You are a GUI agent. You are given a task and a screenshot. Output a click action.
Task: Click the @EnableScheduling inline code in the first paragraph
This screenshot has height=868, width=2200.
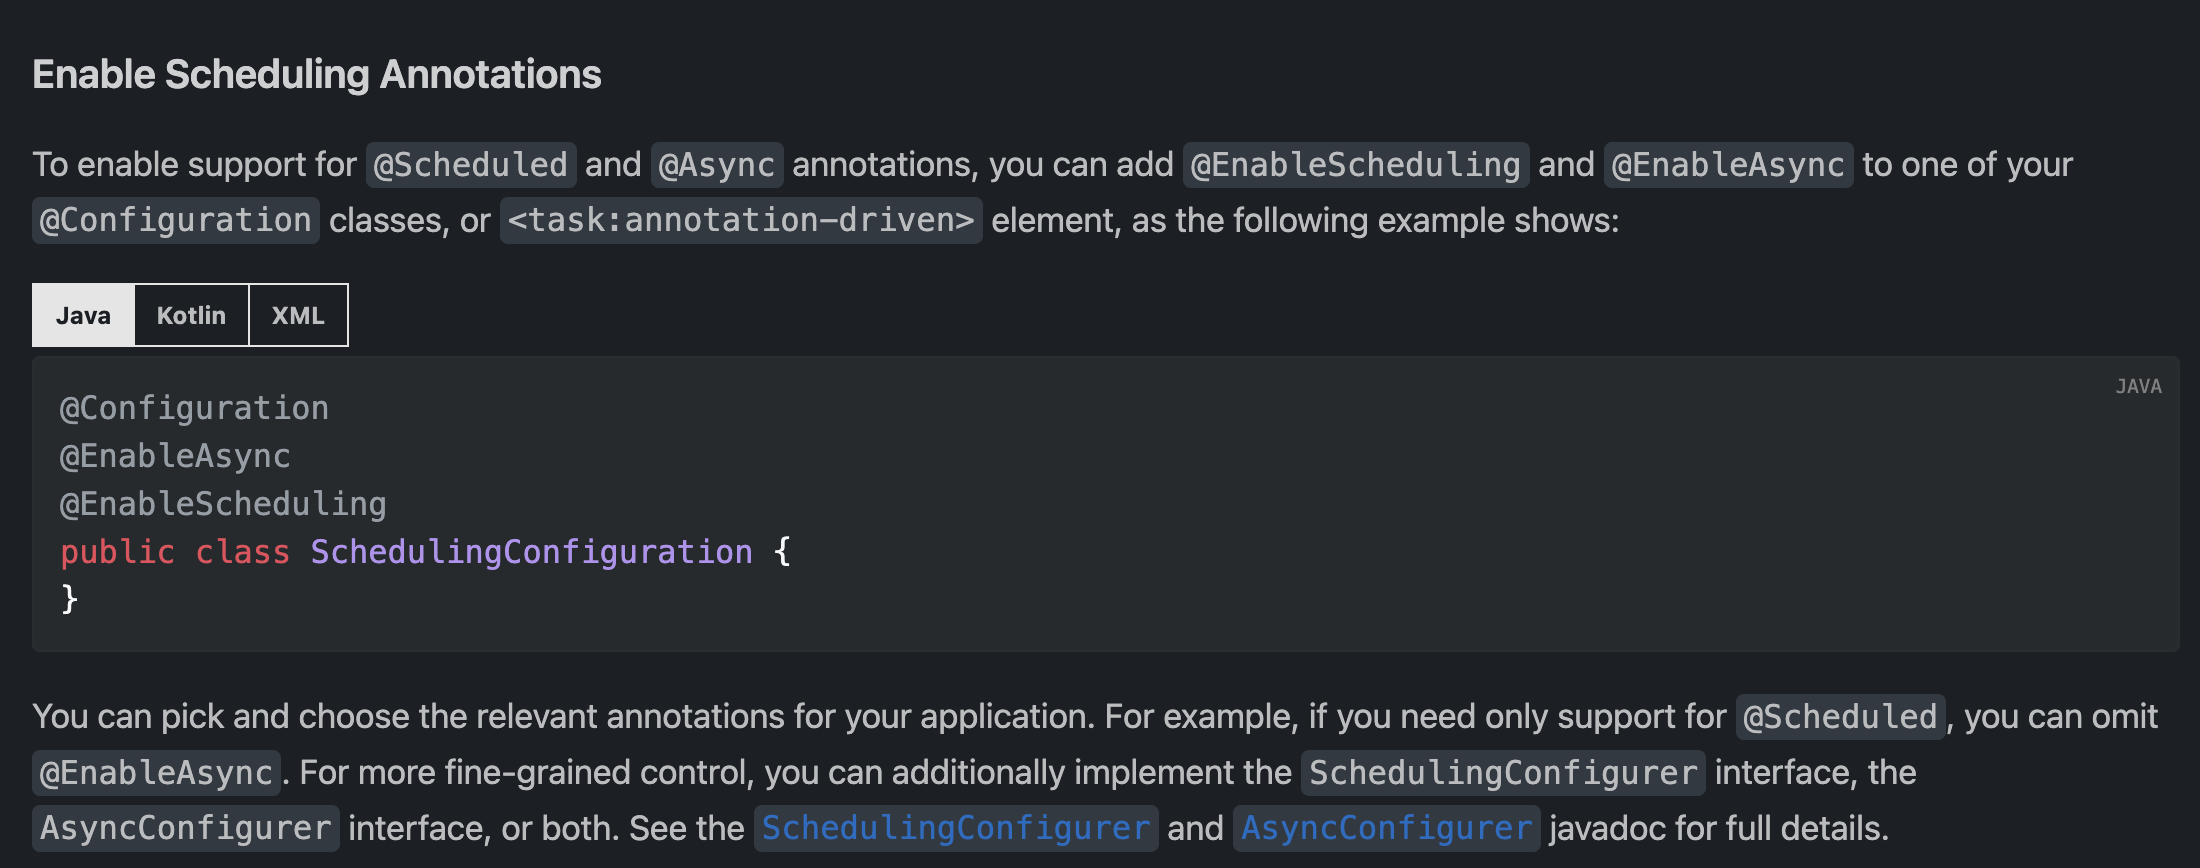(x=1355, y=164)
